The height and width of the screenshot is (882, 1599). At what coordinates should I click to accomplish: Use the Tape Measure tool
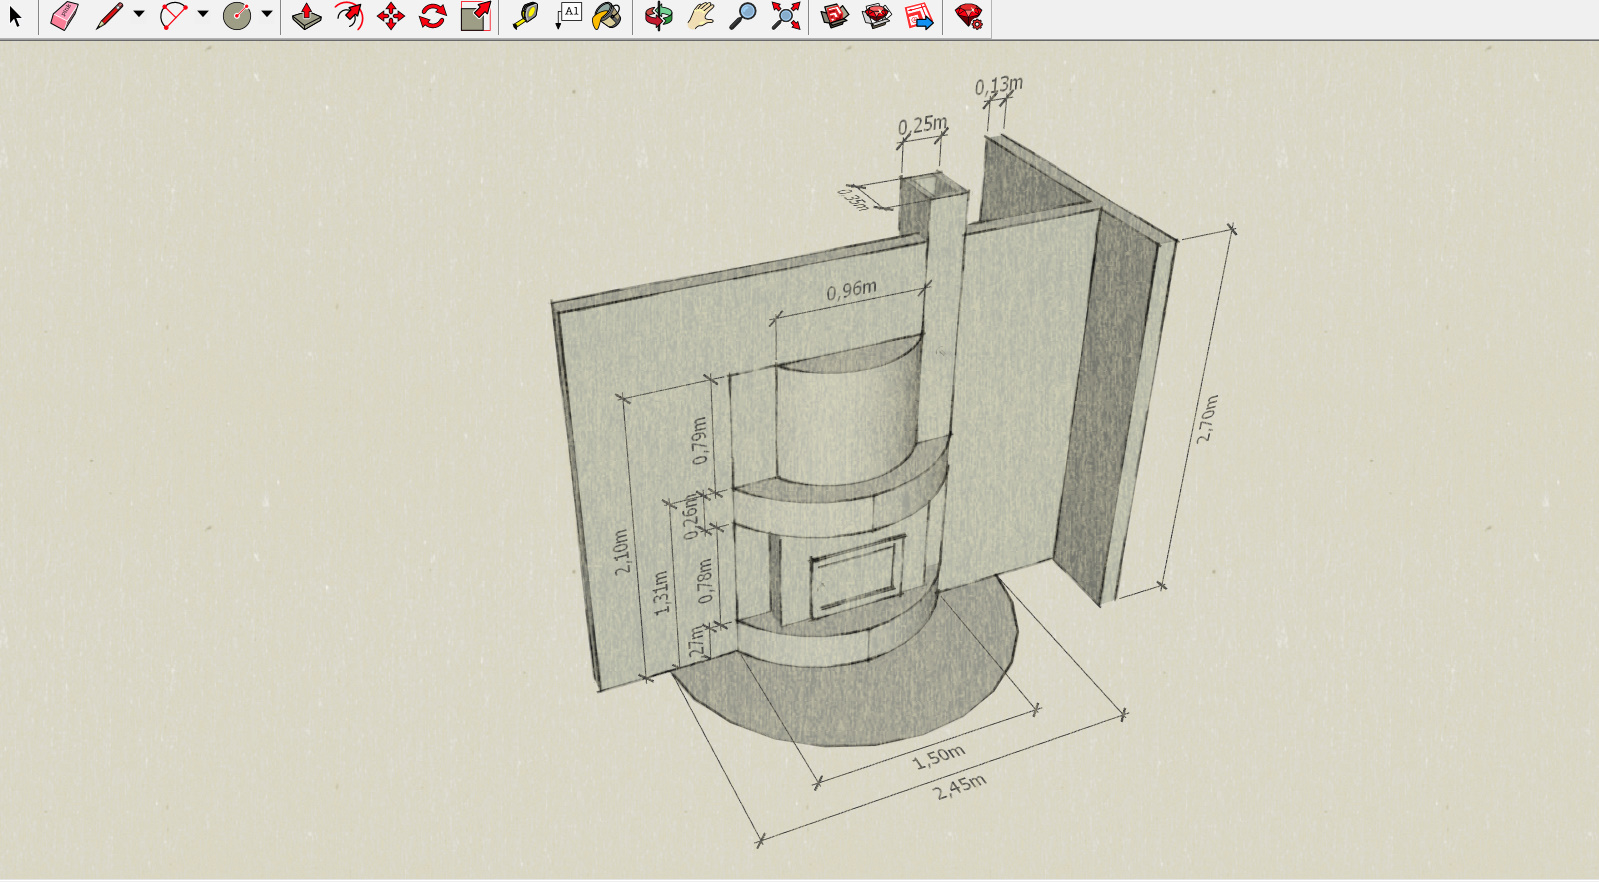point(525,16)
